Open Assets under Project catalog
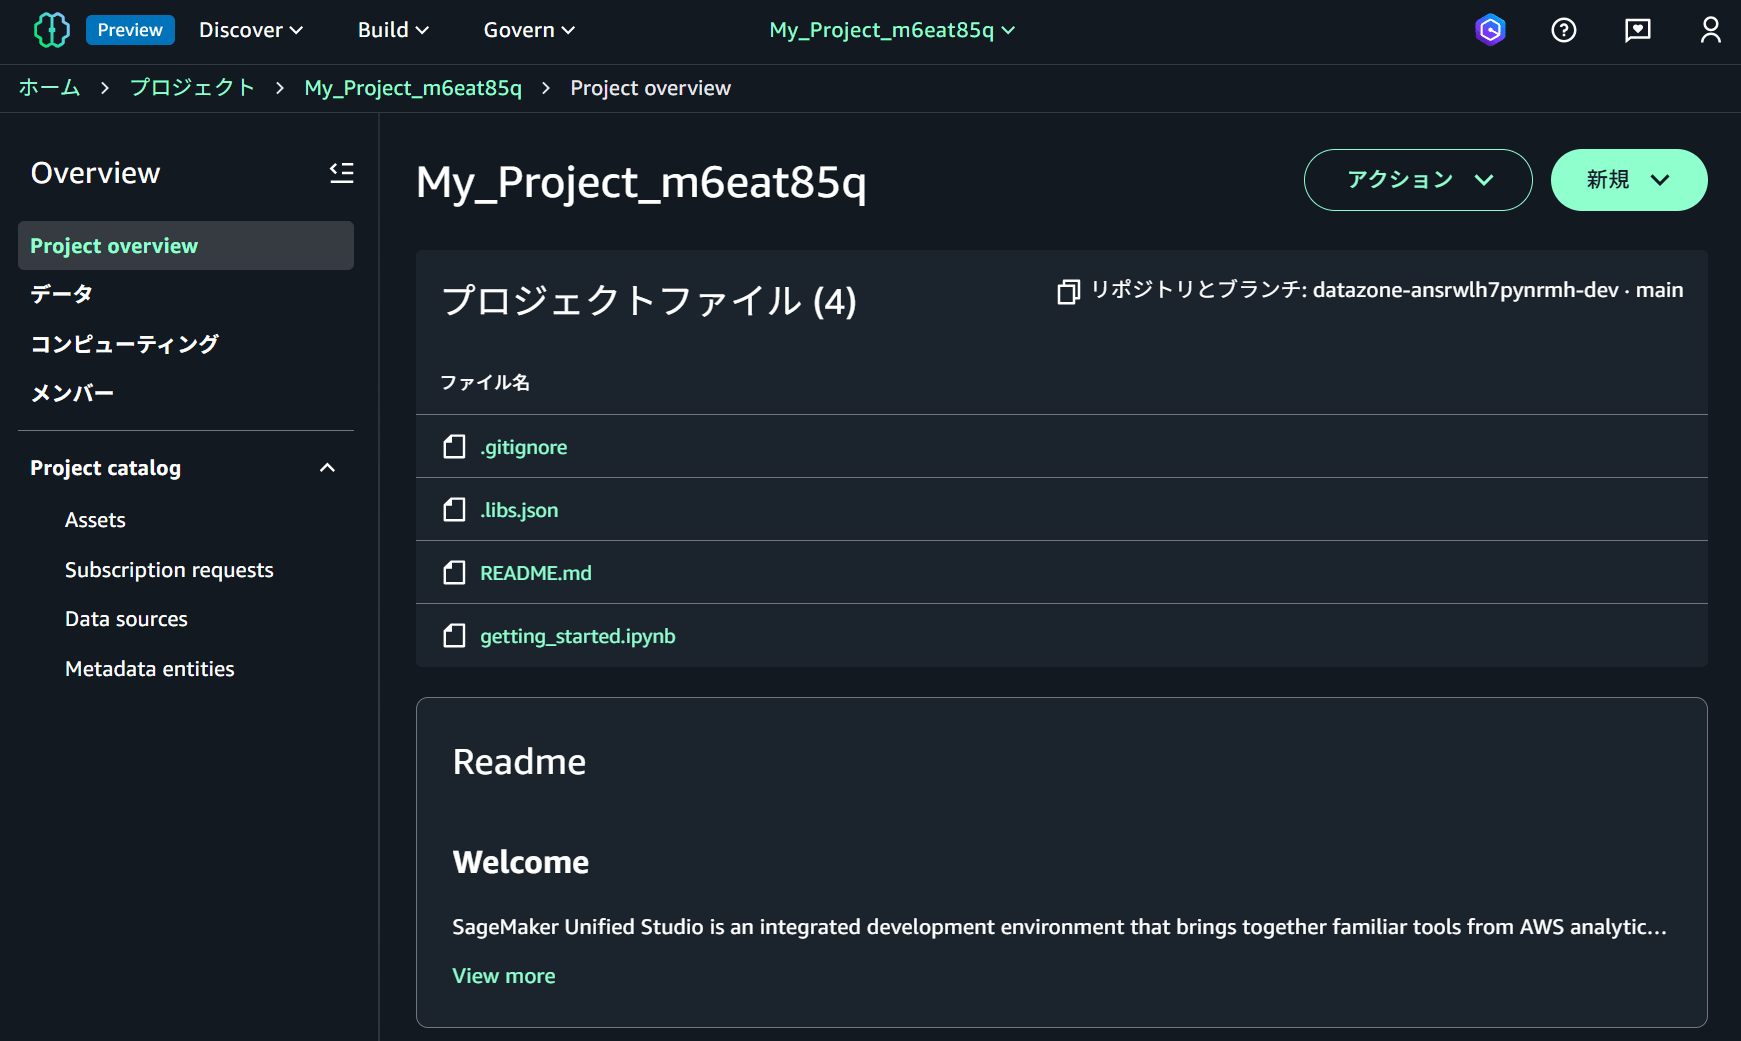 (95, 520)
